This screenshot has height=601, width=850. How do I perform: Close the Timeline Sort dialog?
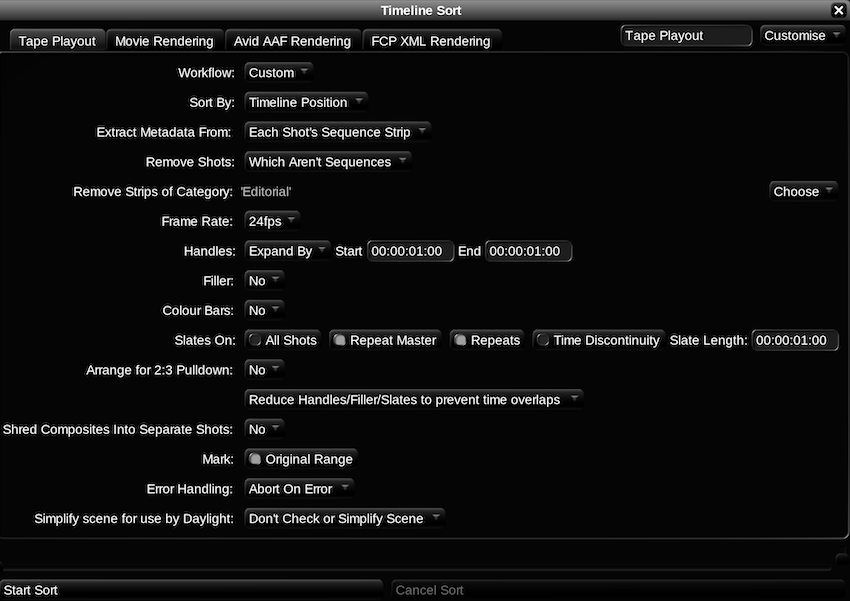click(838, 10)
